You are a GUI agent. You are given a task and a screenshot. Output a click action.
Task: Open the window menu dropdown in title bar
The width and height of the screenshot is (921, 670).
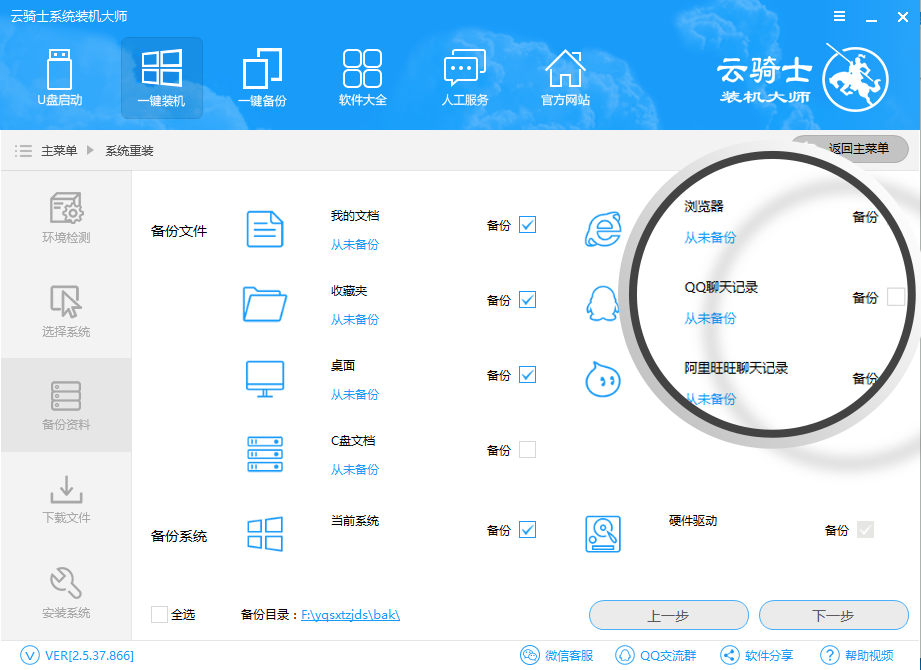[x=836, y=17]
